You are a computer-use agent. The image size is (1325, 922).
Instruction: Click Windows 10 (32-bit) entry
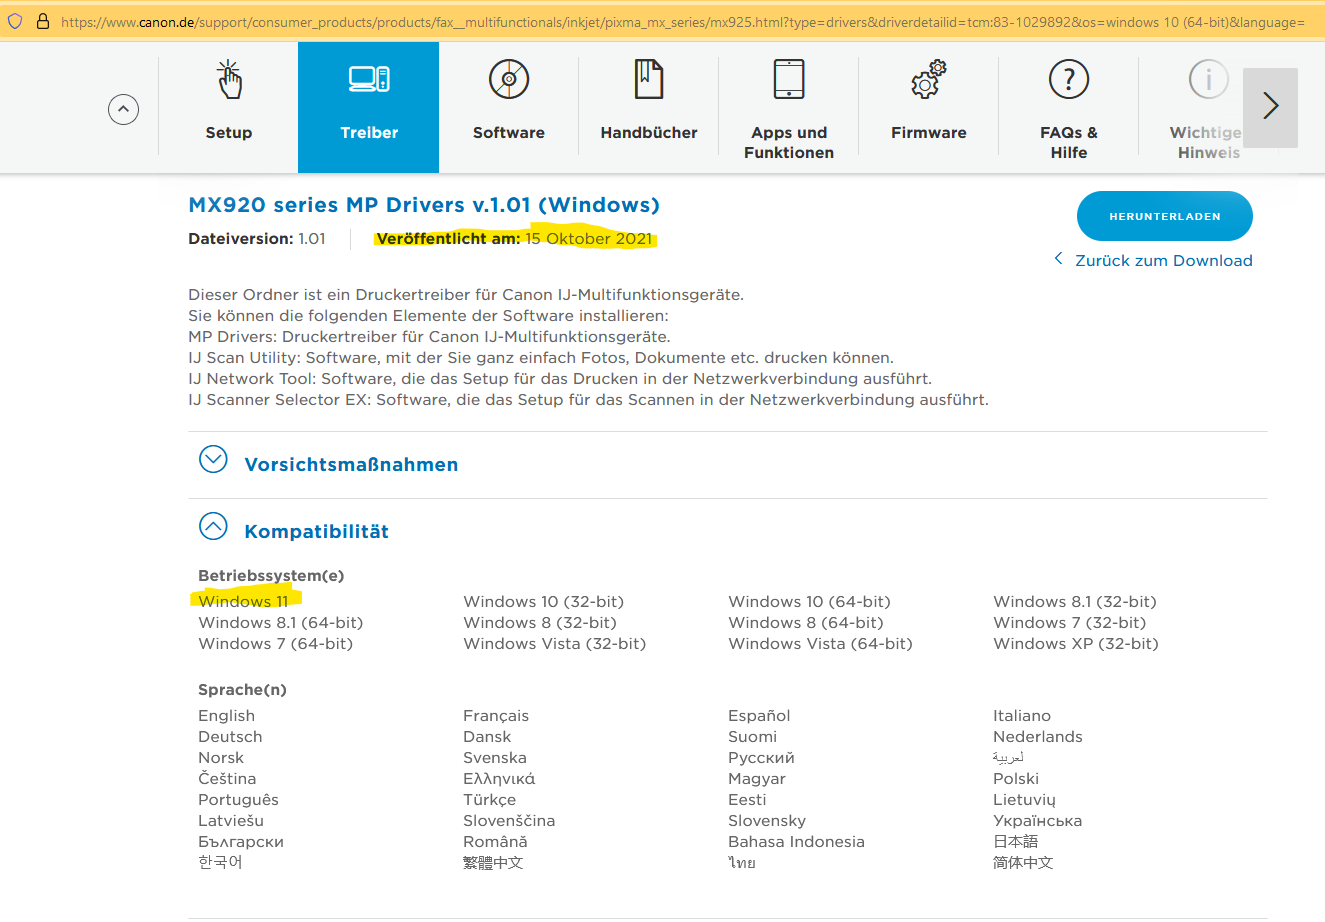[543, 602]
